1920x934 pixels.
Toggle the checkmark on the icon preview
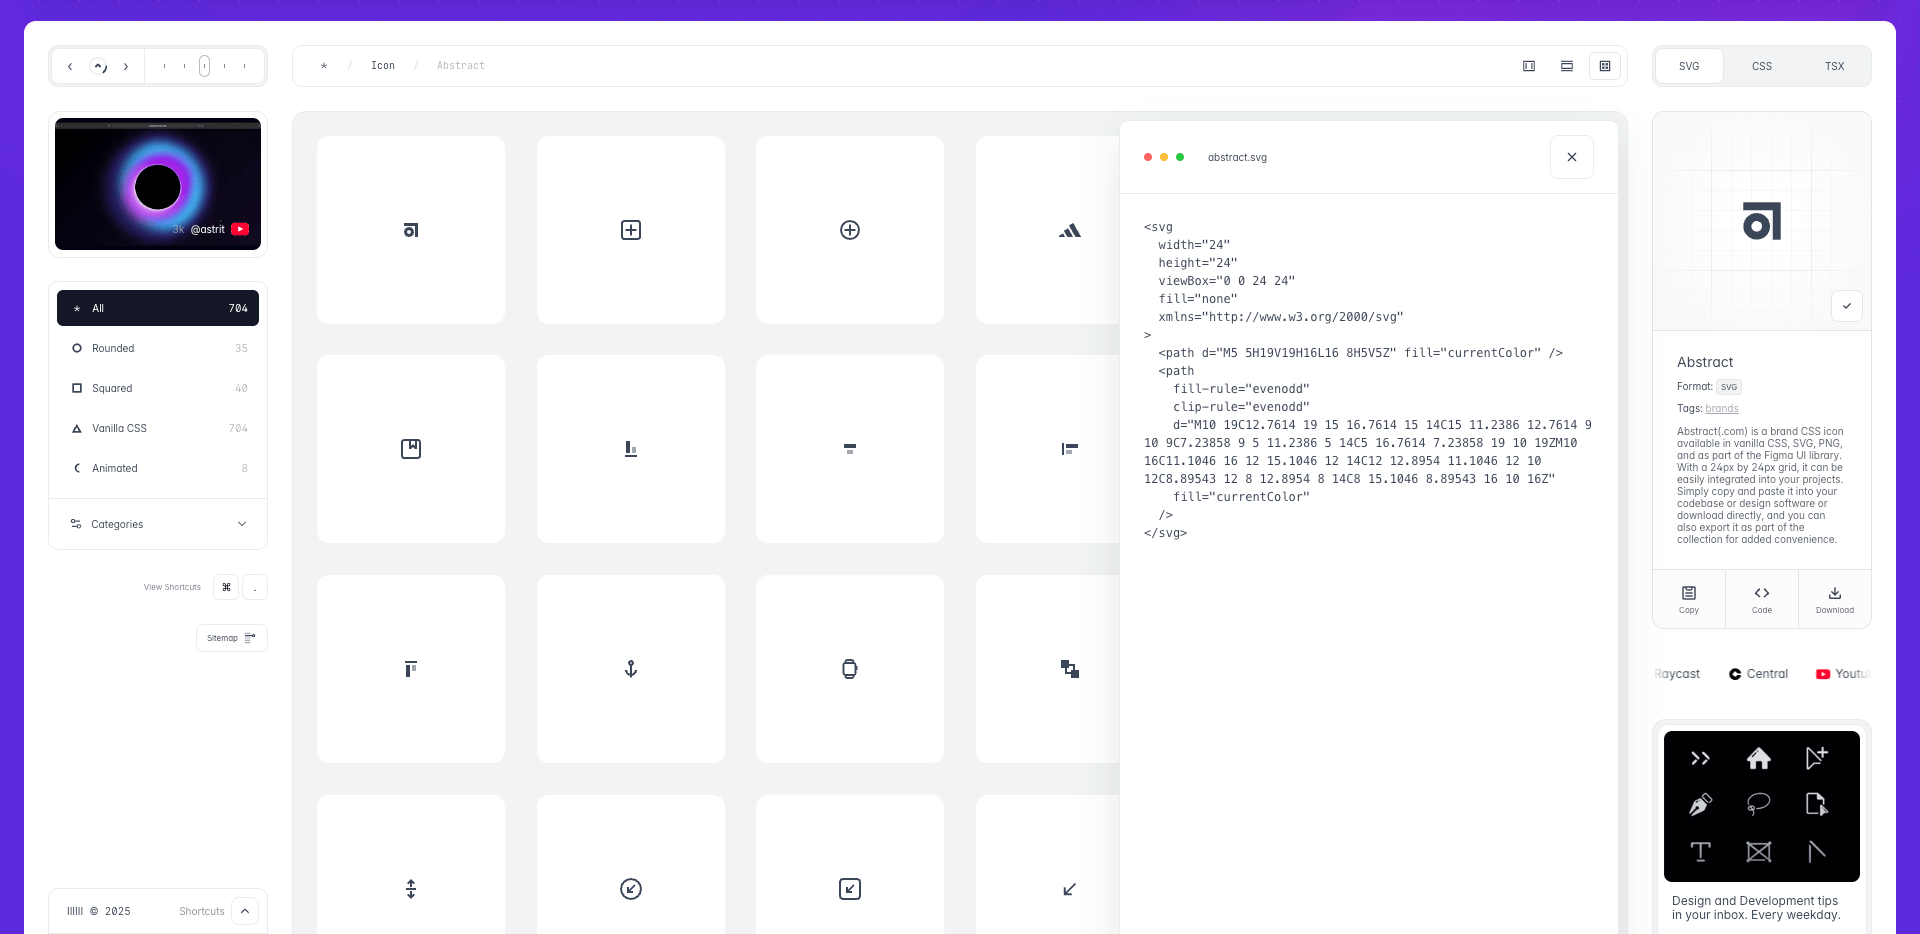(1847, 306)
